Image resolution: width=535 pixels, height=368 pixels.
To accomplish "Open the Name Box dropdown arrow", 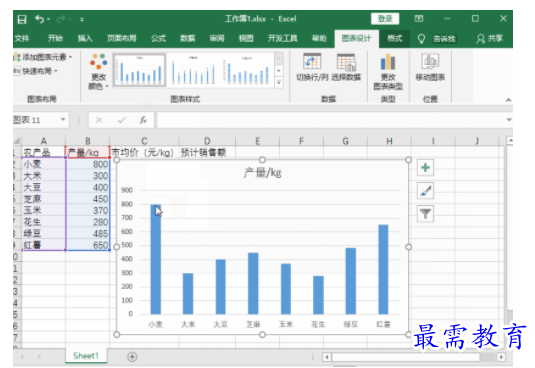I will pos(63,120).
